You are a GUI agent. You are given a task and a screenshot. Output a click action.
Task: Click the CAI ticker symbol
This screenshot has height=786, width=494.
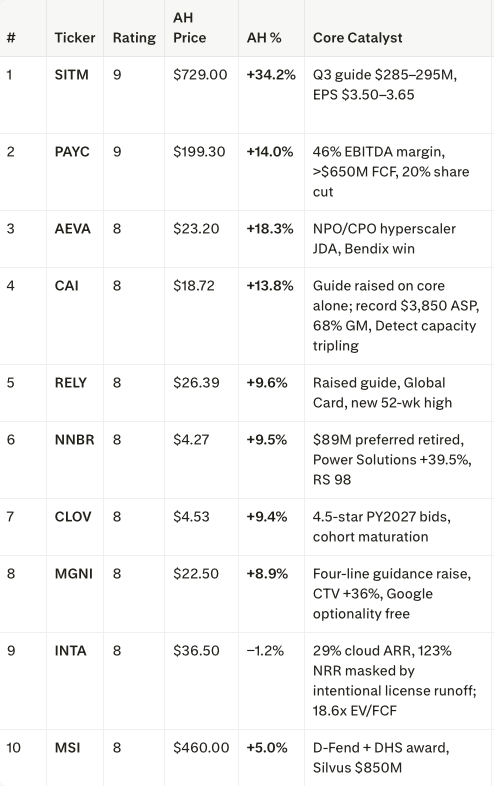(67, 286)
